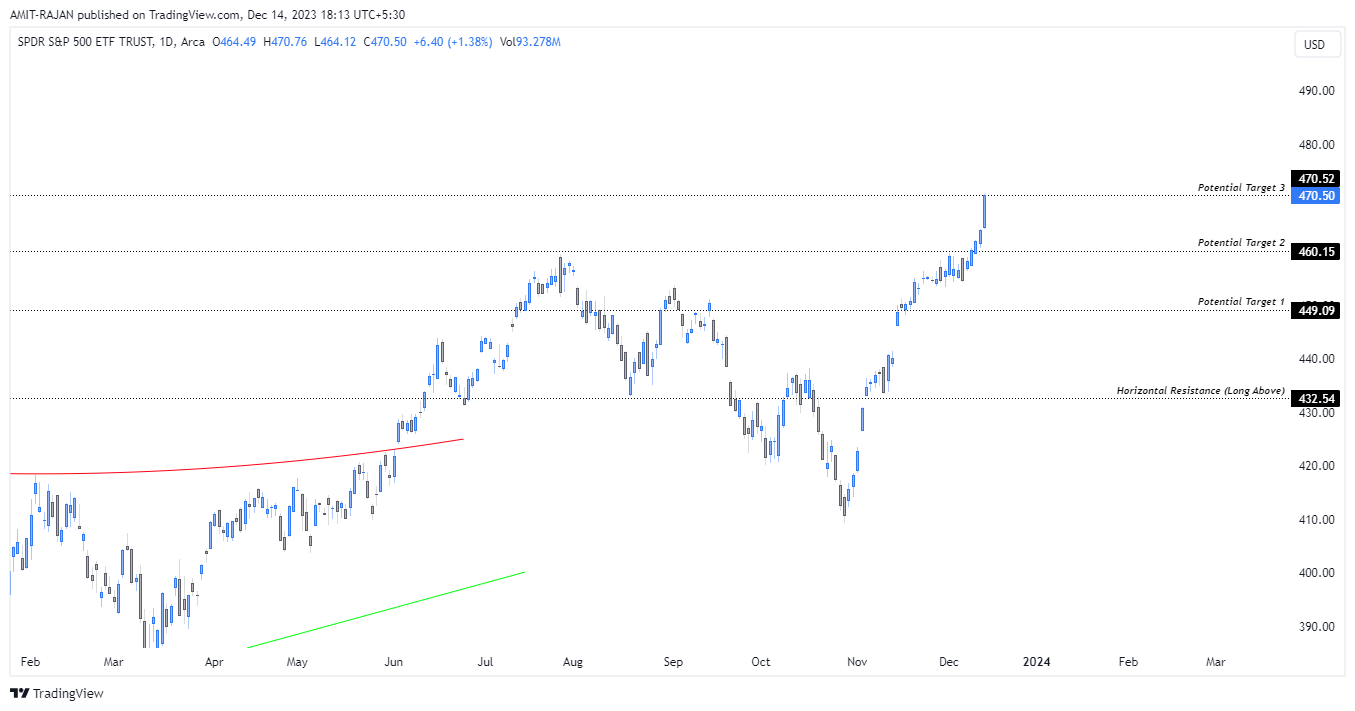Click the Vol 93.278M volume readout
1355x711 pixels.
point(530,42)
